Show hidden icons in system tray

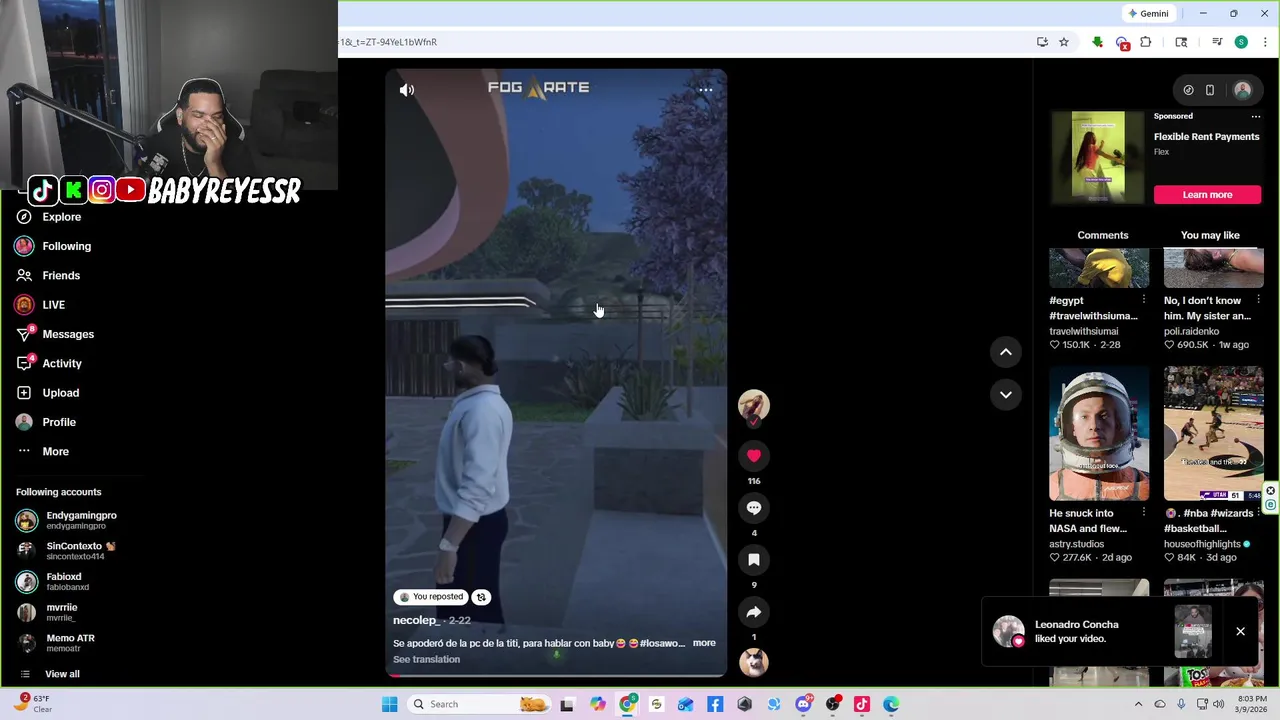click(1138, 704)
